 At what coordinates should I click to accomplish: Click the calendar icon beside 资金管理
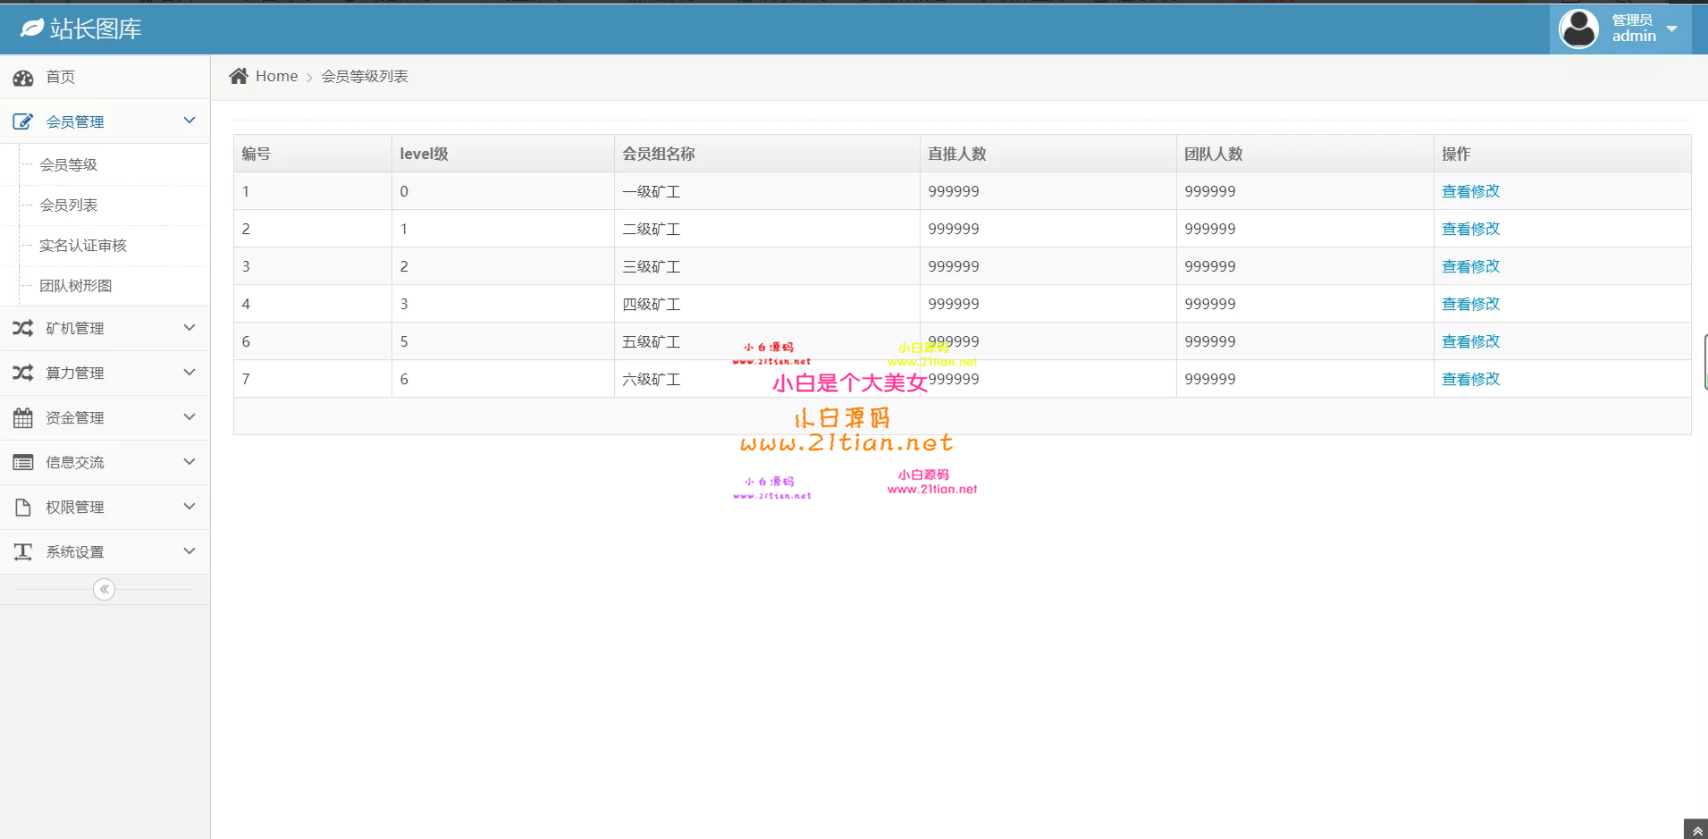pyautogui.click(x=23, y=418)
